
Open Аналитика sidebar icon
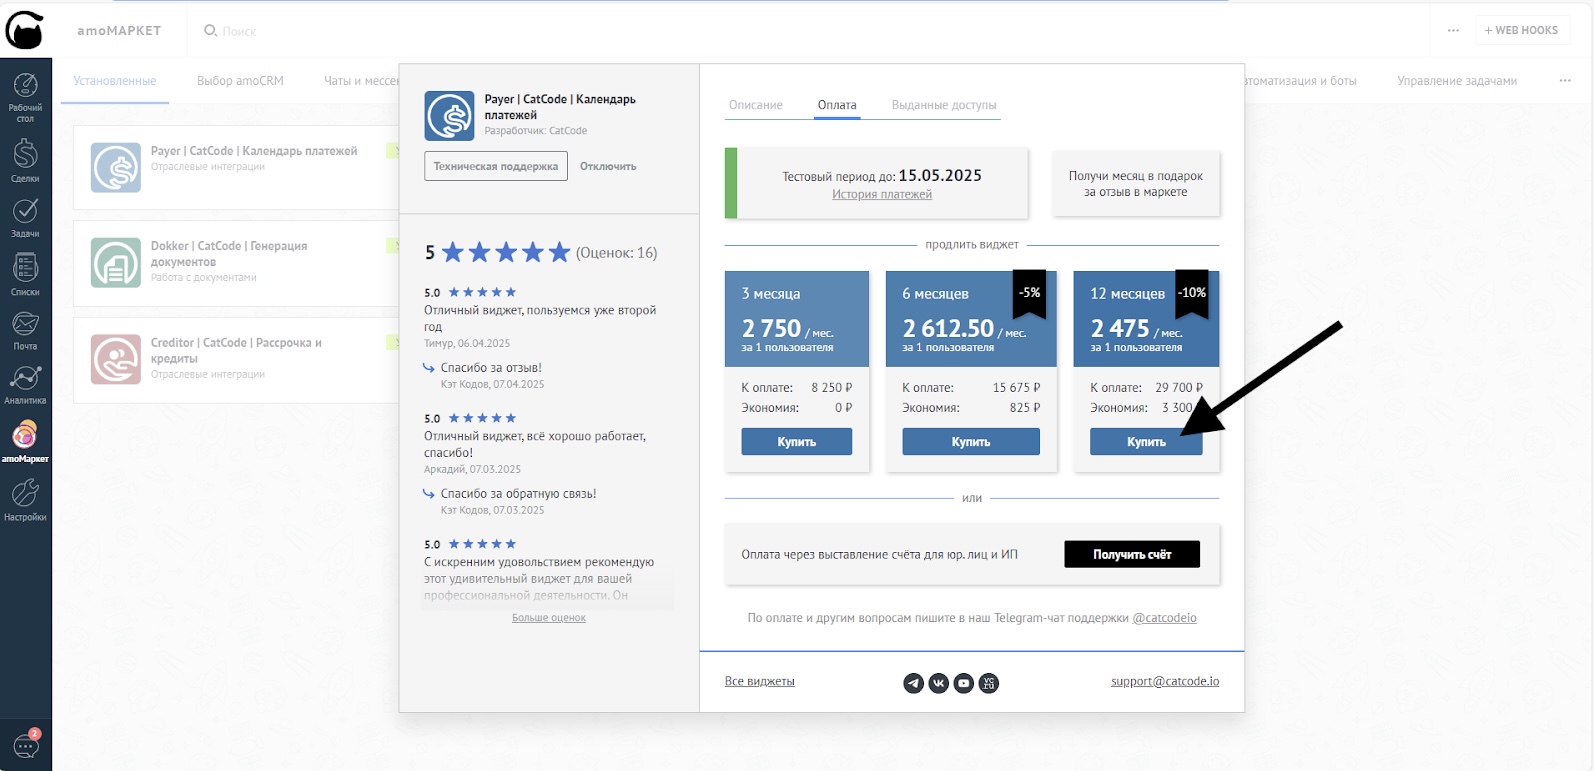tap(25, 384)
